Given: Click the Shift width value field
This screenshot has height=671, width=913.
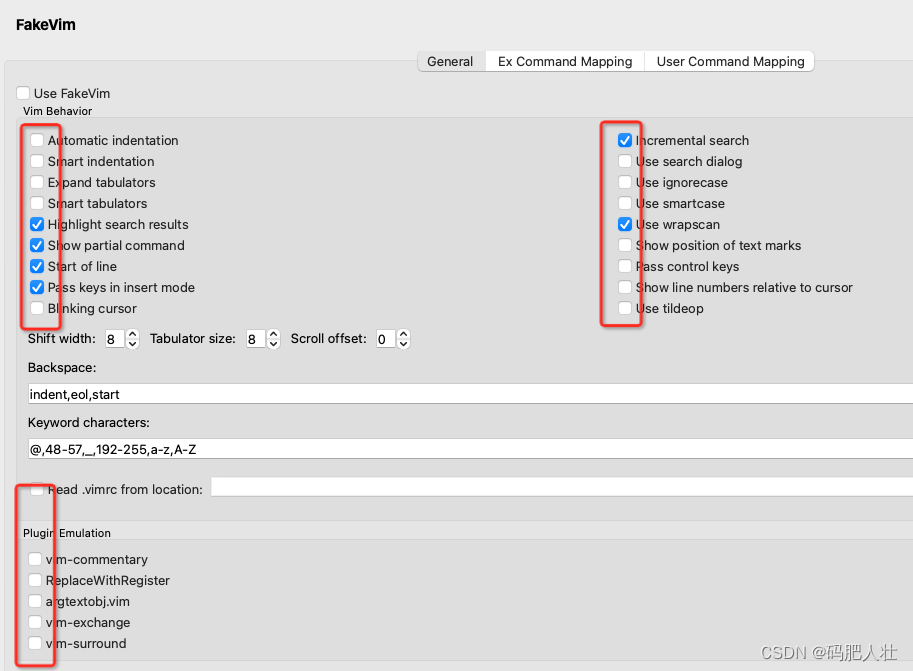Looking at the screenshot, I should coord(114,339).
